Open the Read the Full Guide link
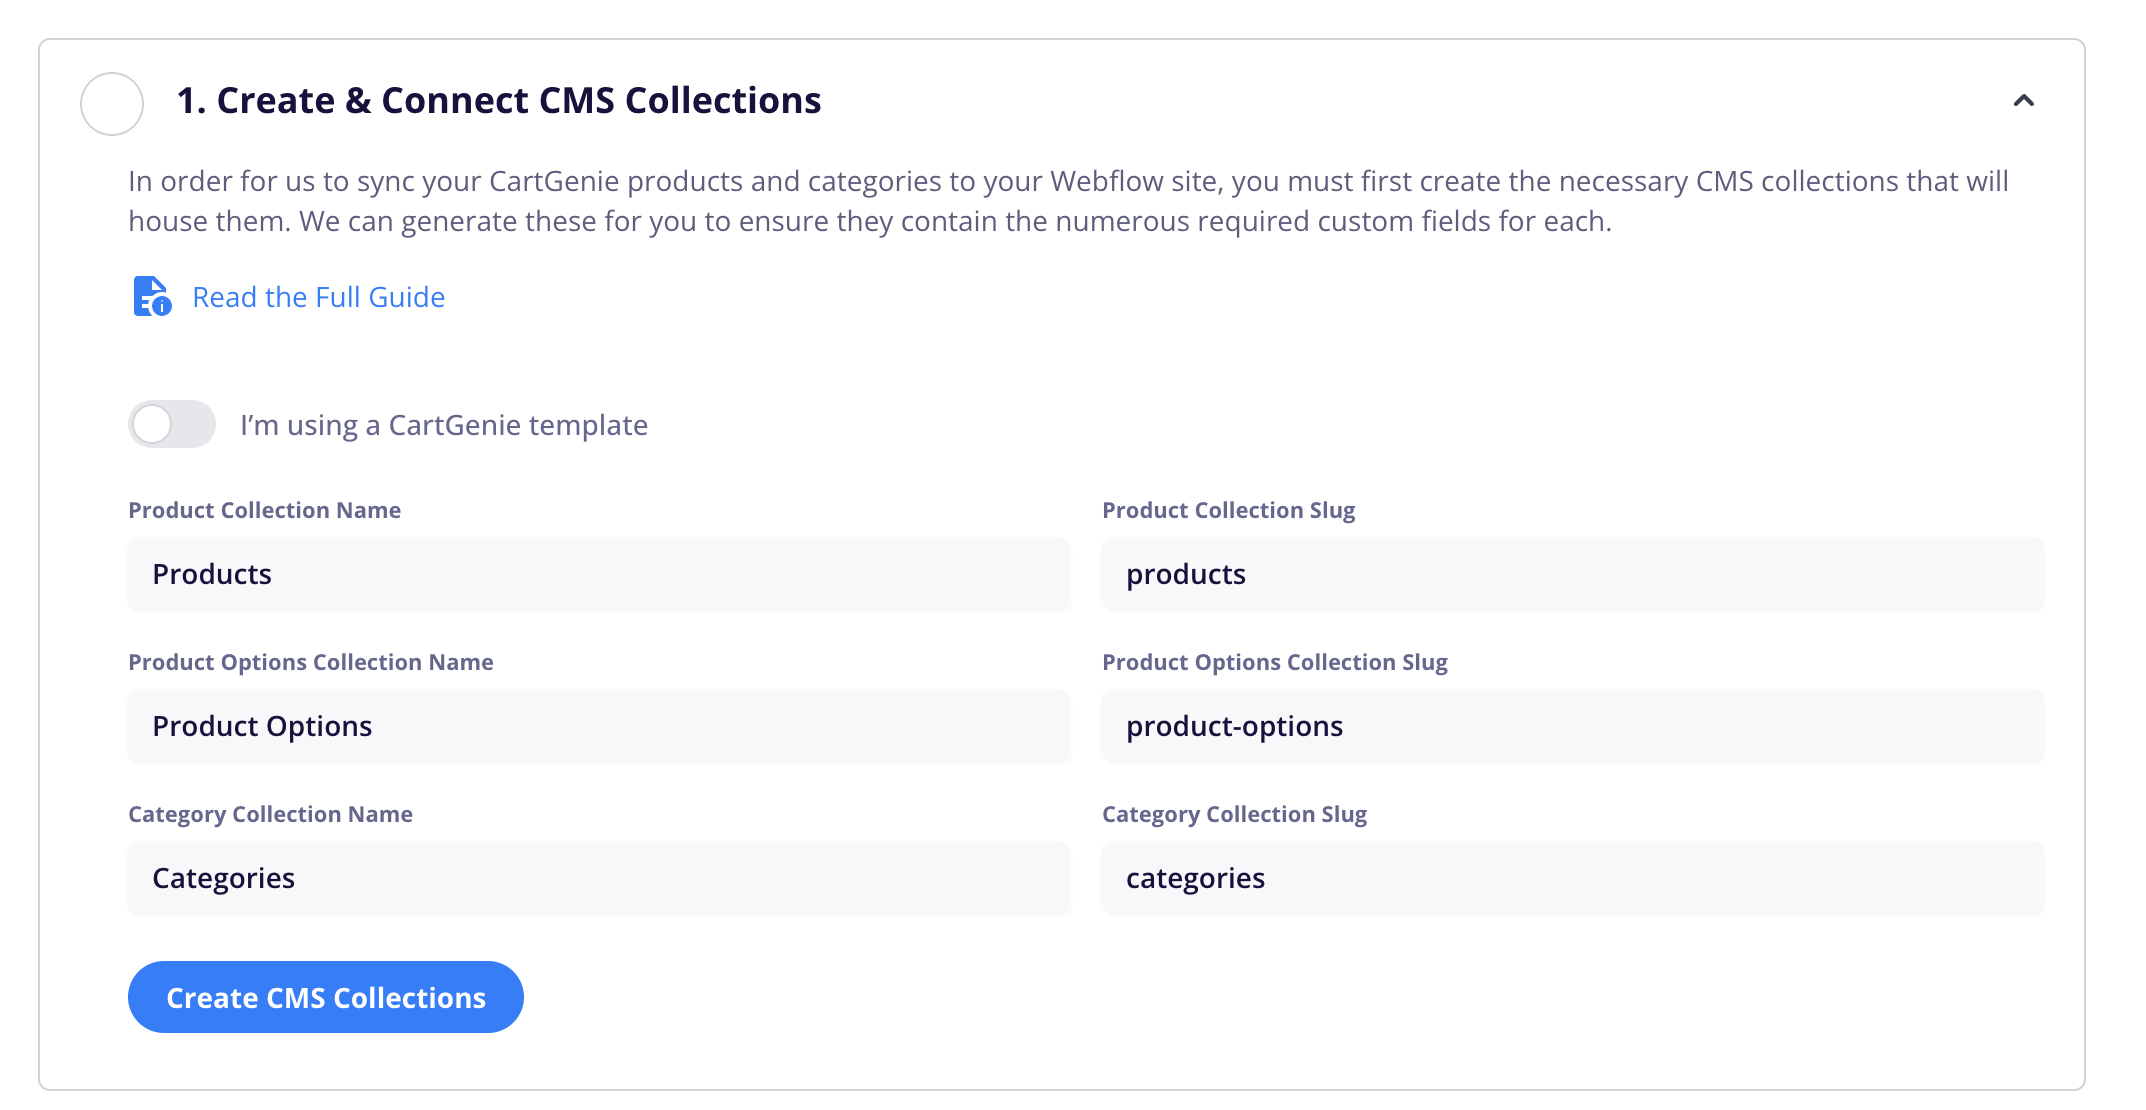Image resolution: width=2146 pixels, height=1110 pixels. tap(318, 297)
